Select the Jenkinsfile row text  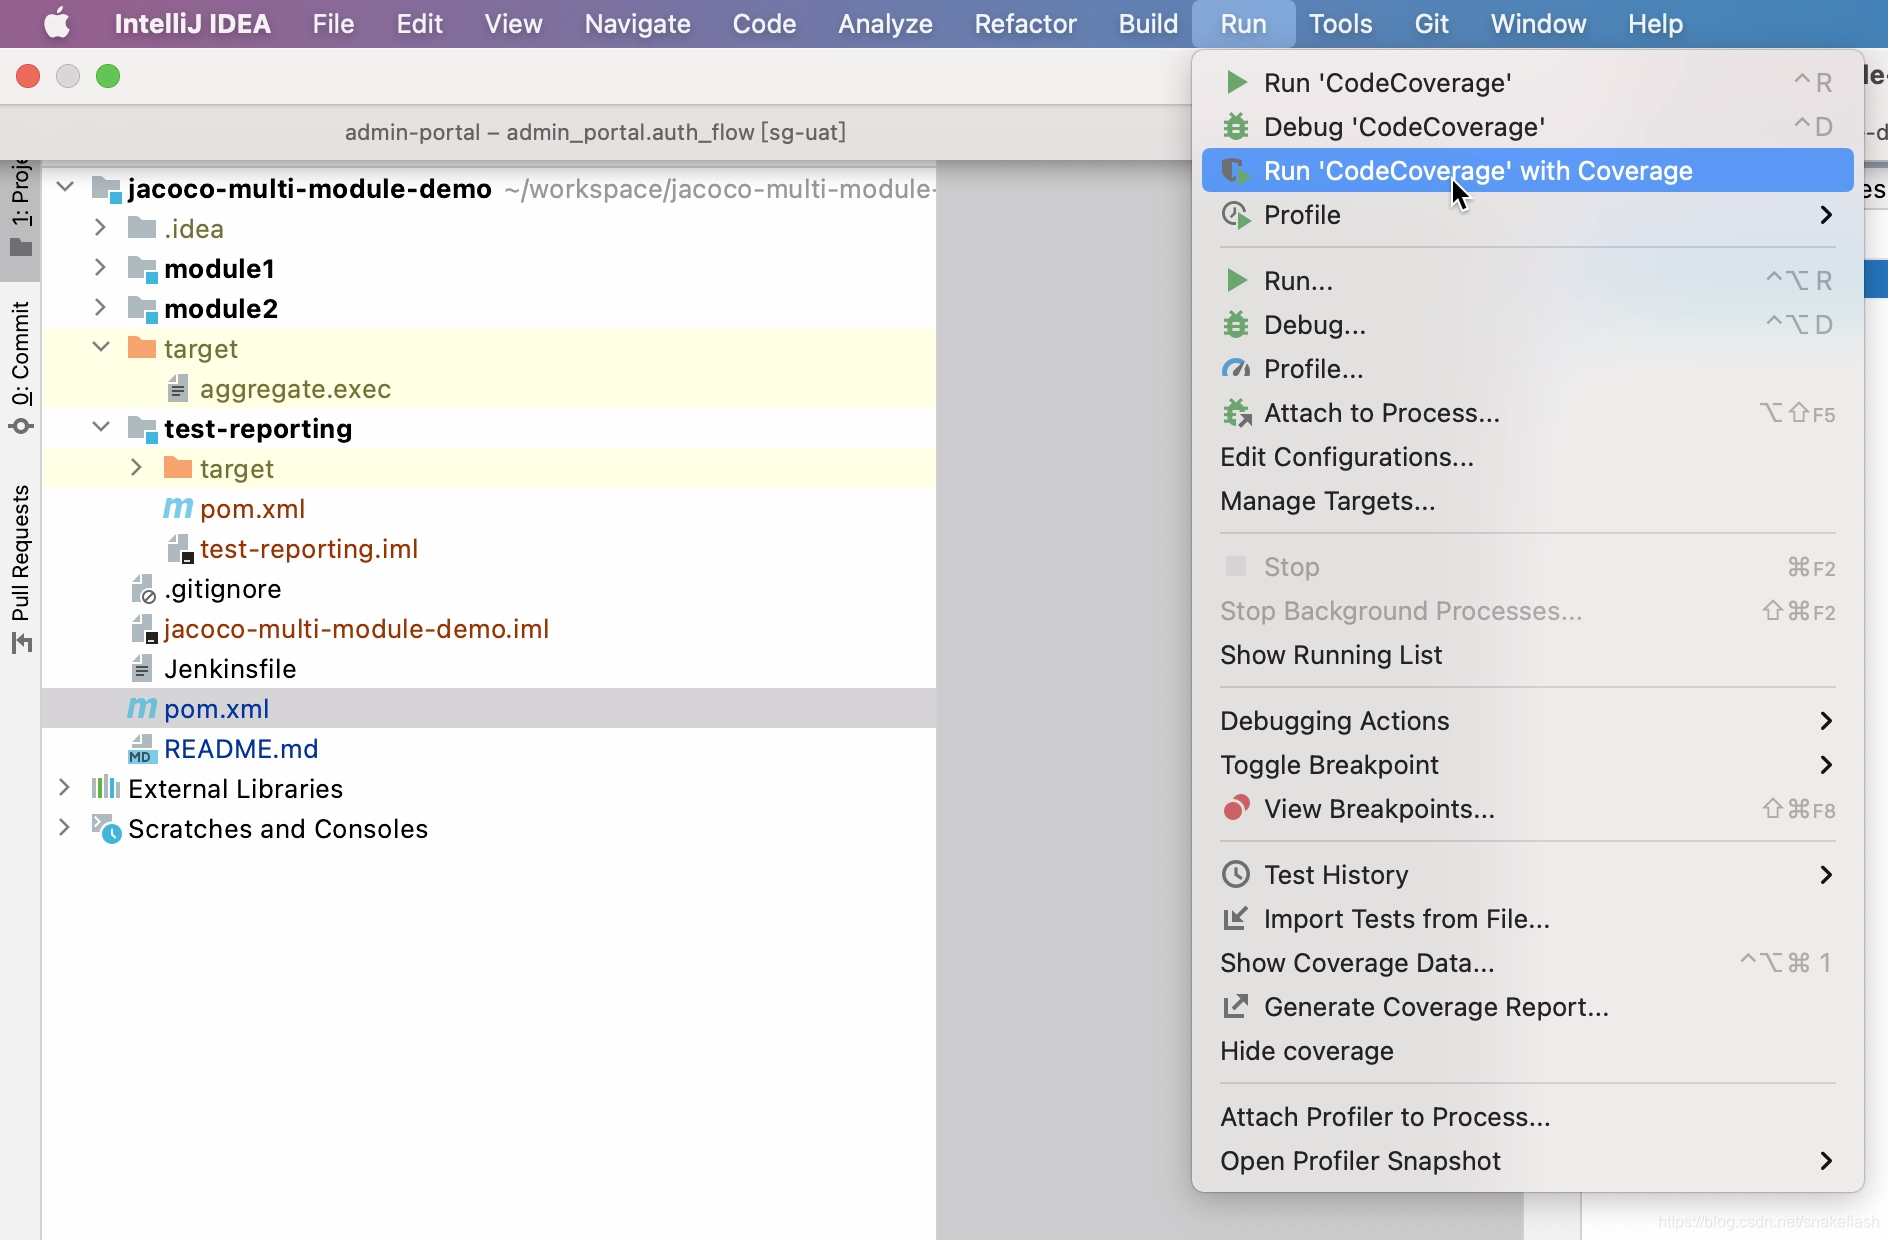pos(230,669)
